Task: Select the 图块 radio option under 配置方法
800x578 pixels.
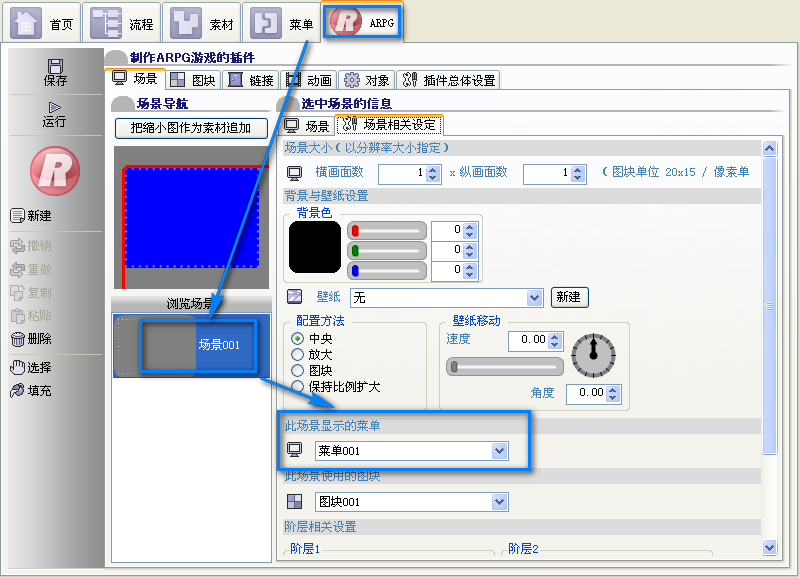Action: 297,370
